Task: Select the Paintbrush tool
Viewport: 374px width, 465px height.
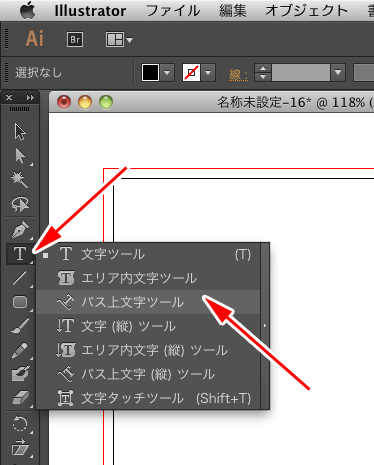Action: [x=20, y=326]
